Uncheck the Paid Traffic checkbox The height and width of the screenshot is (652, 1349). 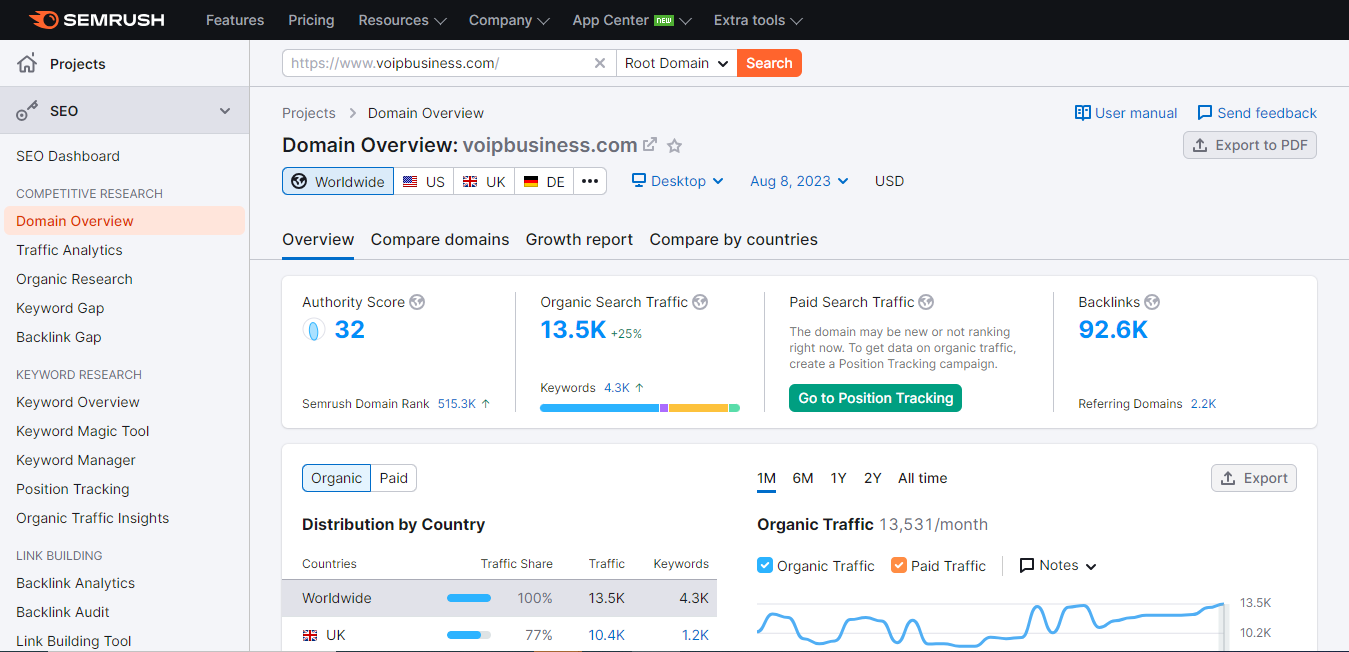pos(899,565)
